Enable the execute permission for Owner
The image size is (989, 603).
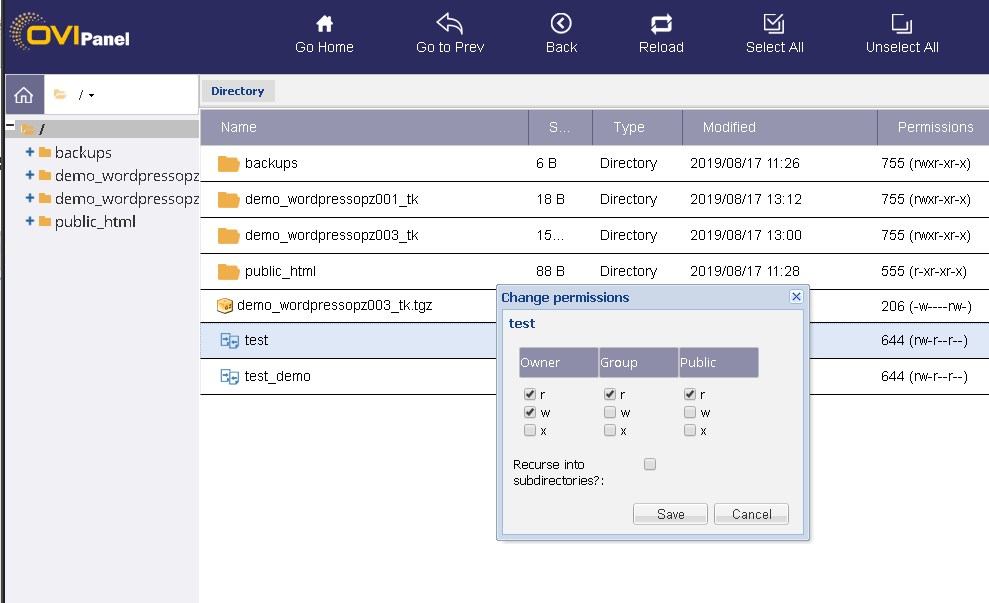coord(530,430)
